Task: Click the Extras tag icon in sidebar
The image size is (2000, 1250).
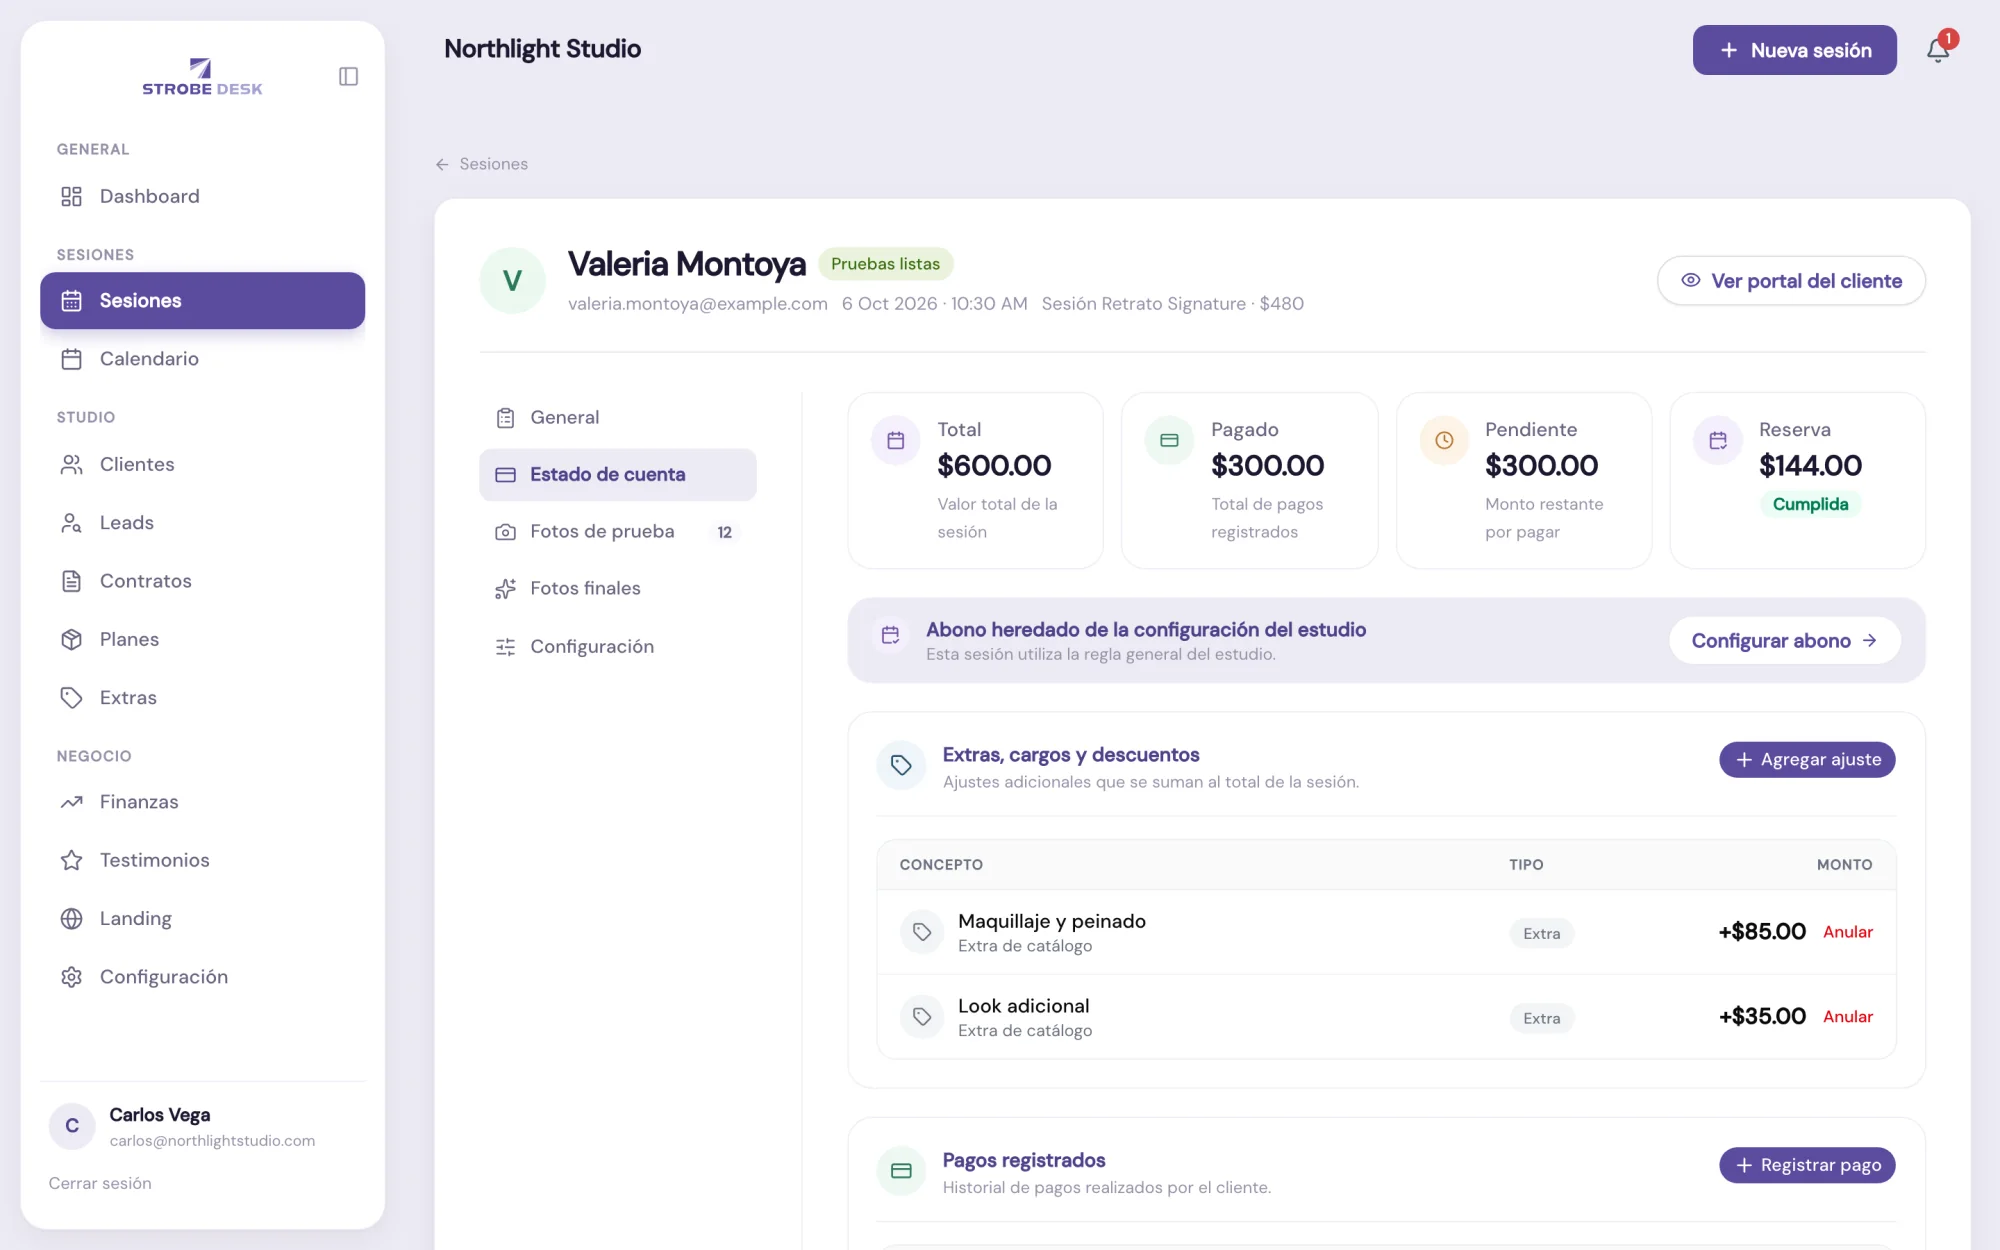Action: click(x=71, y=697)
